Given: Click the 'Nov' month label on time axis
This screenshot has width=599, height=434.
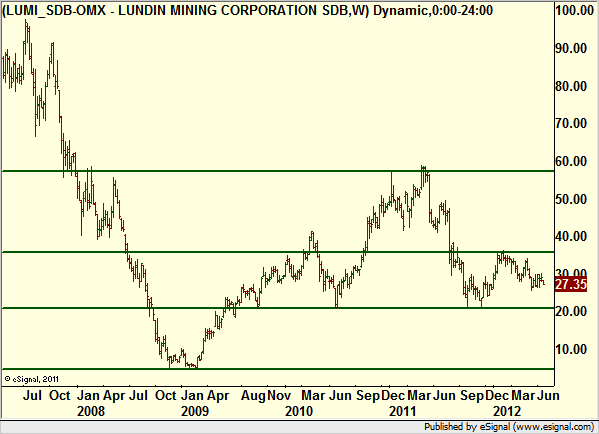Looking at the screenshot, I should (x=279, y=395).
